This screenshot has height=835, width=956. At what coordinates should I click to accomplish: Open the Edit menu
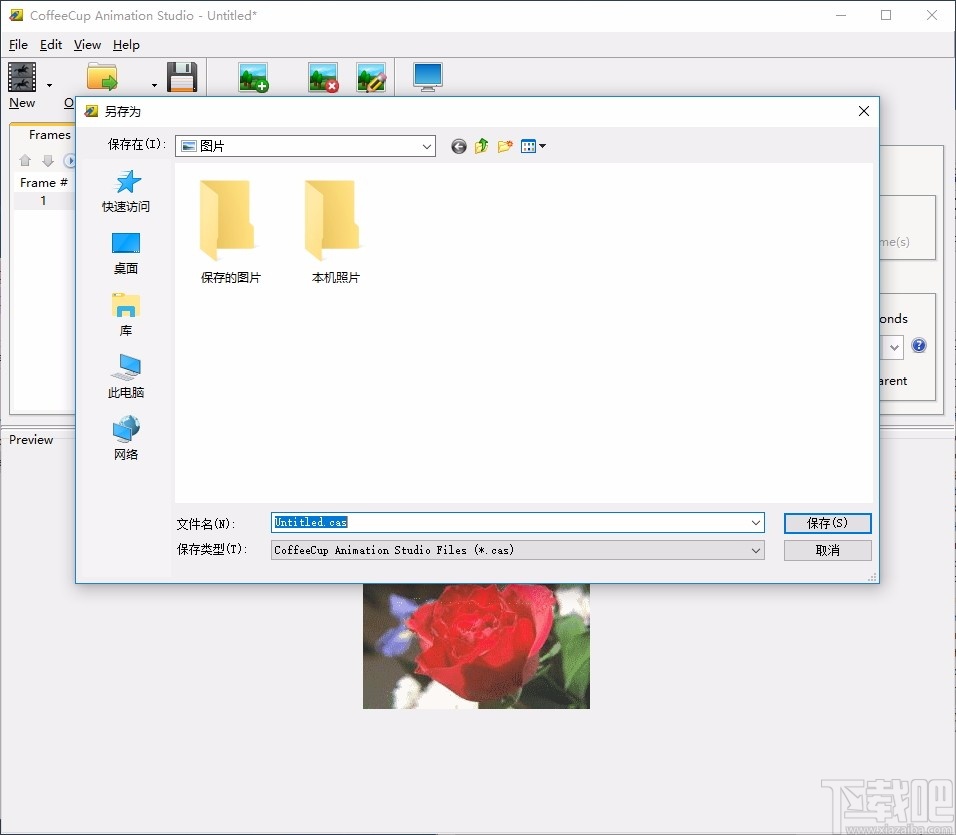(x=51, y=44)
